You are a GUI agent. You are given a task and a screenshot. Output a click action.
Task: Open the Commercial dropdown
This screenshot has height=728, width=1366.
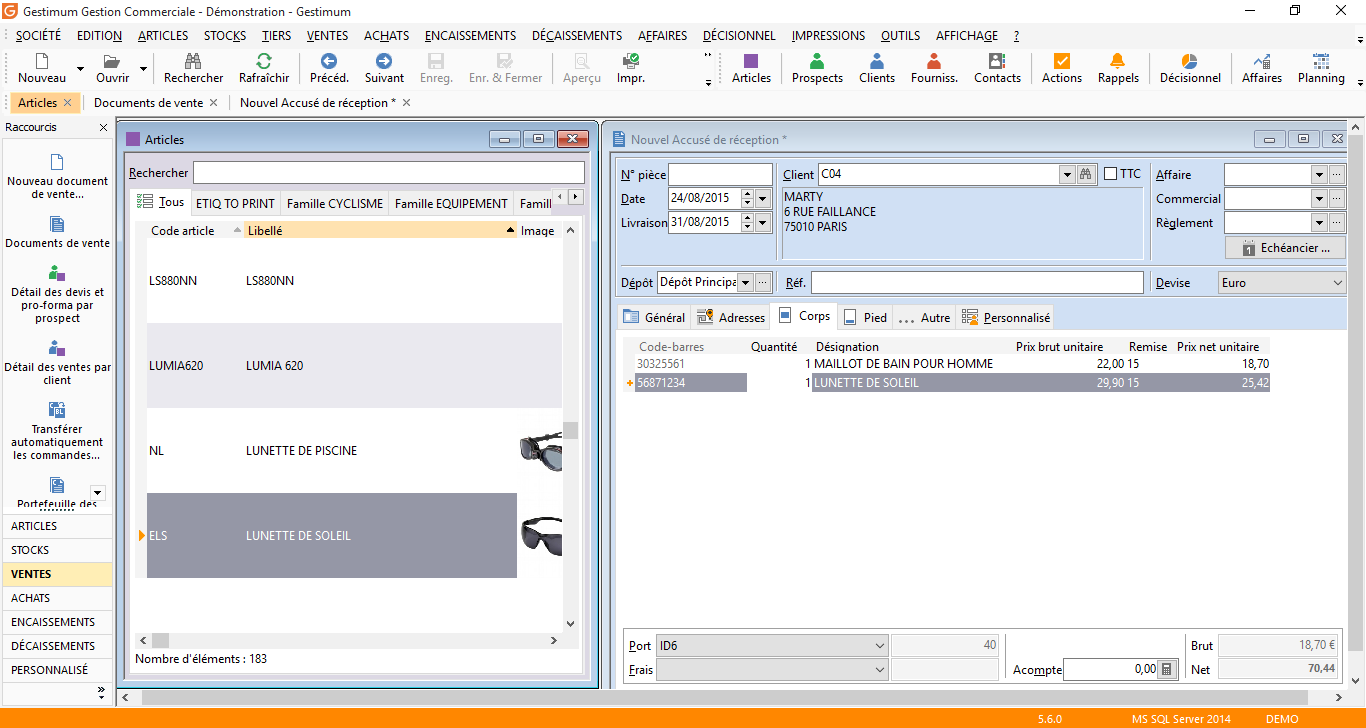tap(1318, 199)
